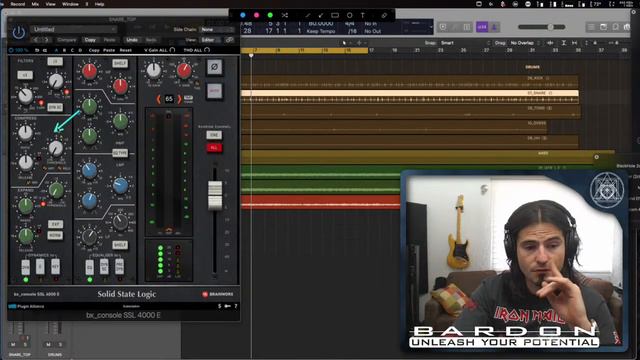
Task: Click the key license icon in plugin footer
Action: (227, 306)
